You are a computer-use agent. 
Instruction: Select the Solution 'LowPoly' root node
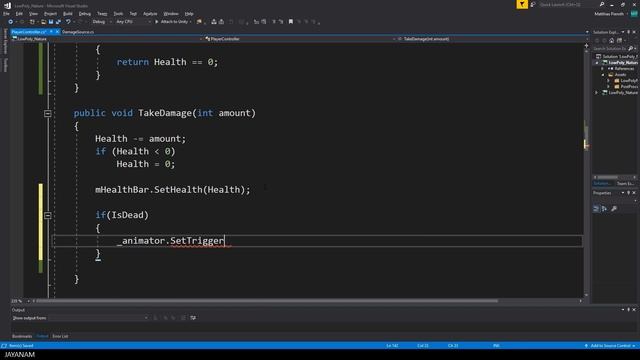click(x=616, y=56)
